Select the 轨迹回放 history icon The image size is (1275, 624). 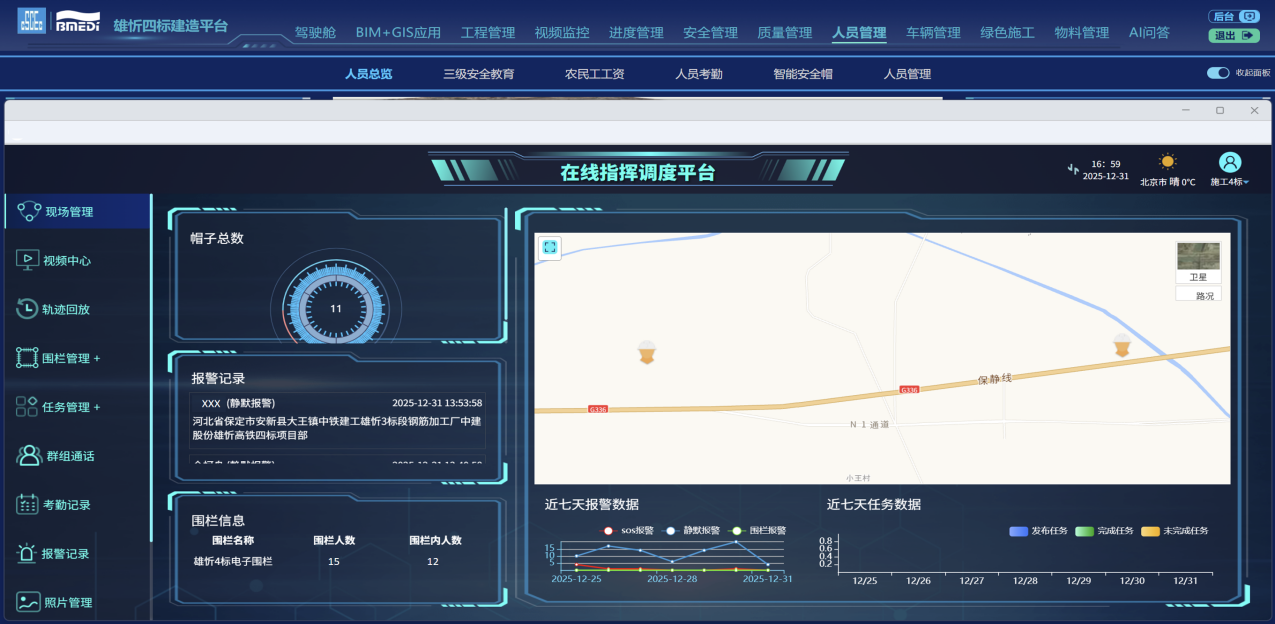tap(27, 309)
